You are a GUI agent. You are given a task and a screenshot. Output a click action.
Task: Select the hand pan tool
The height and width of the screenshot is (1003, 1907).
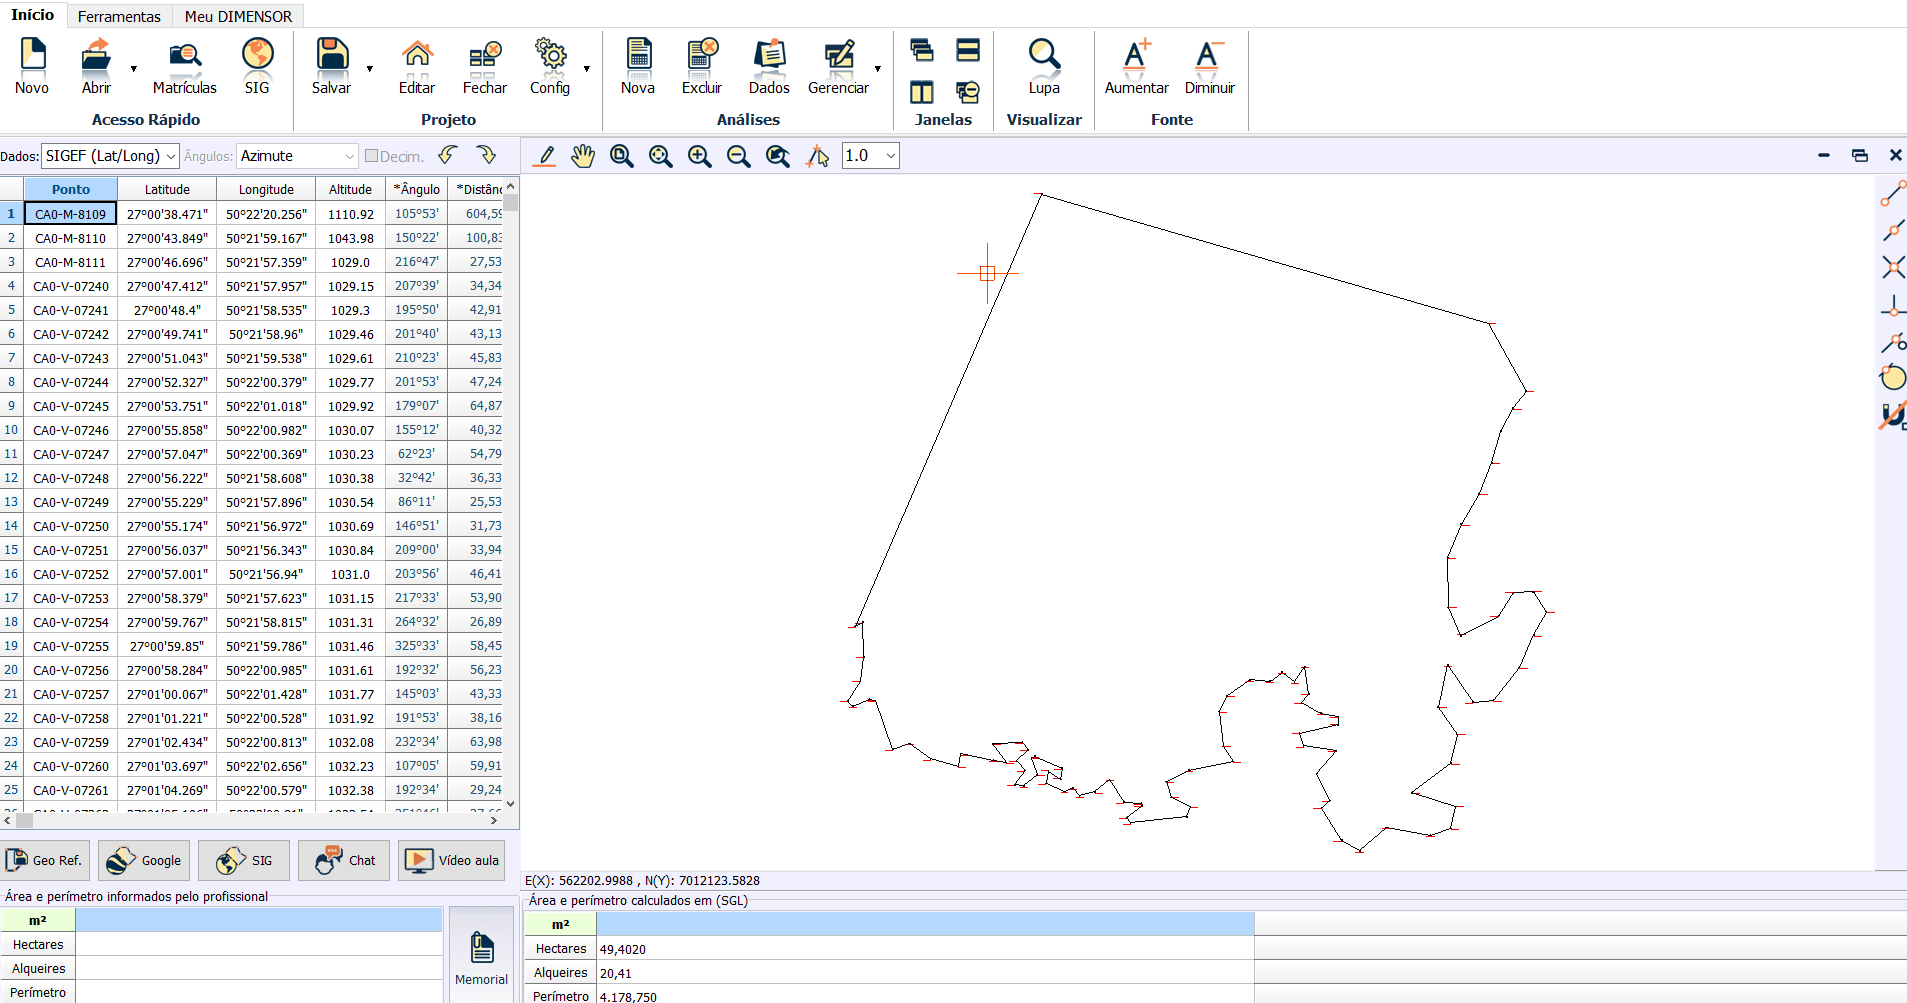[583, 156]
